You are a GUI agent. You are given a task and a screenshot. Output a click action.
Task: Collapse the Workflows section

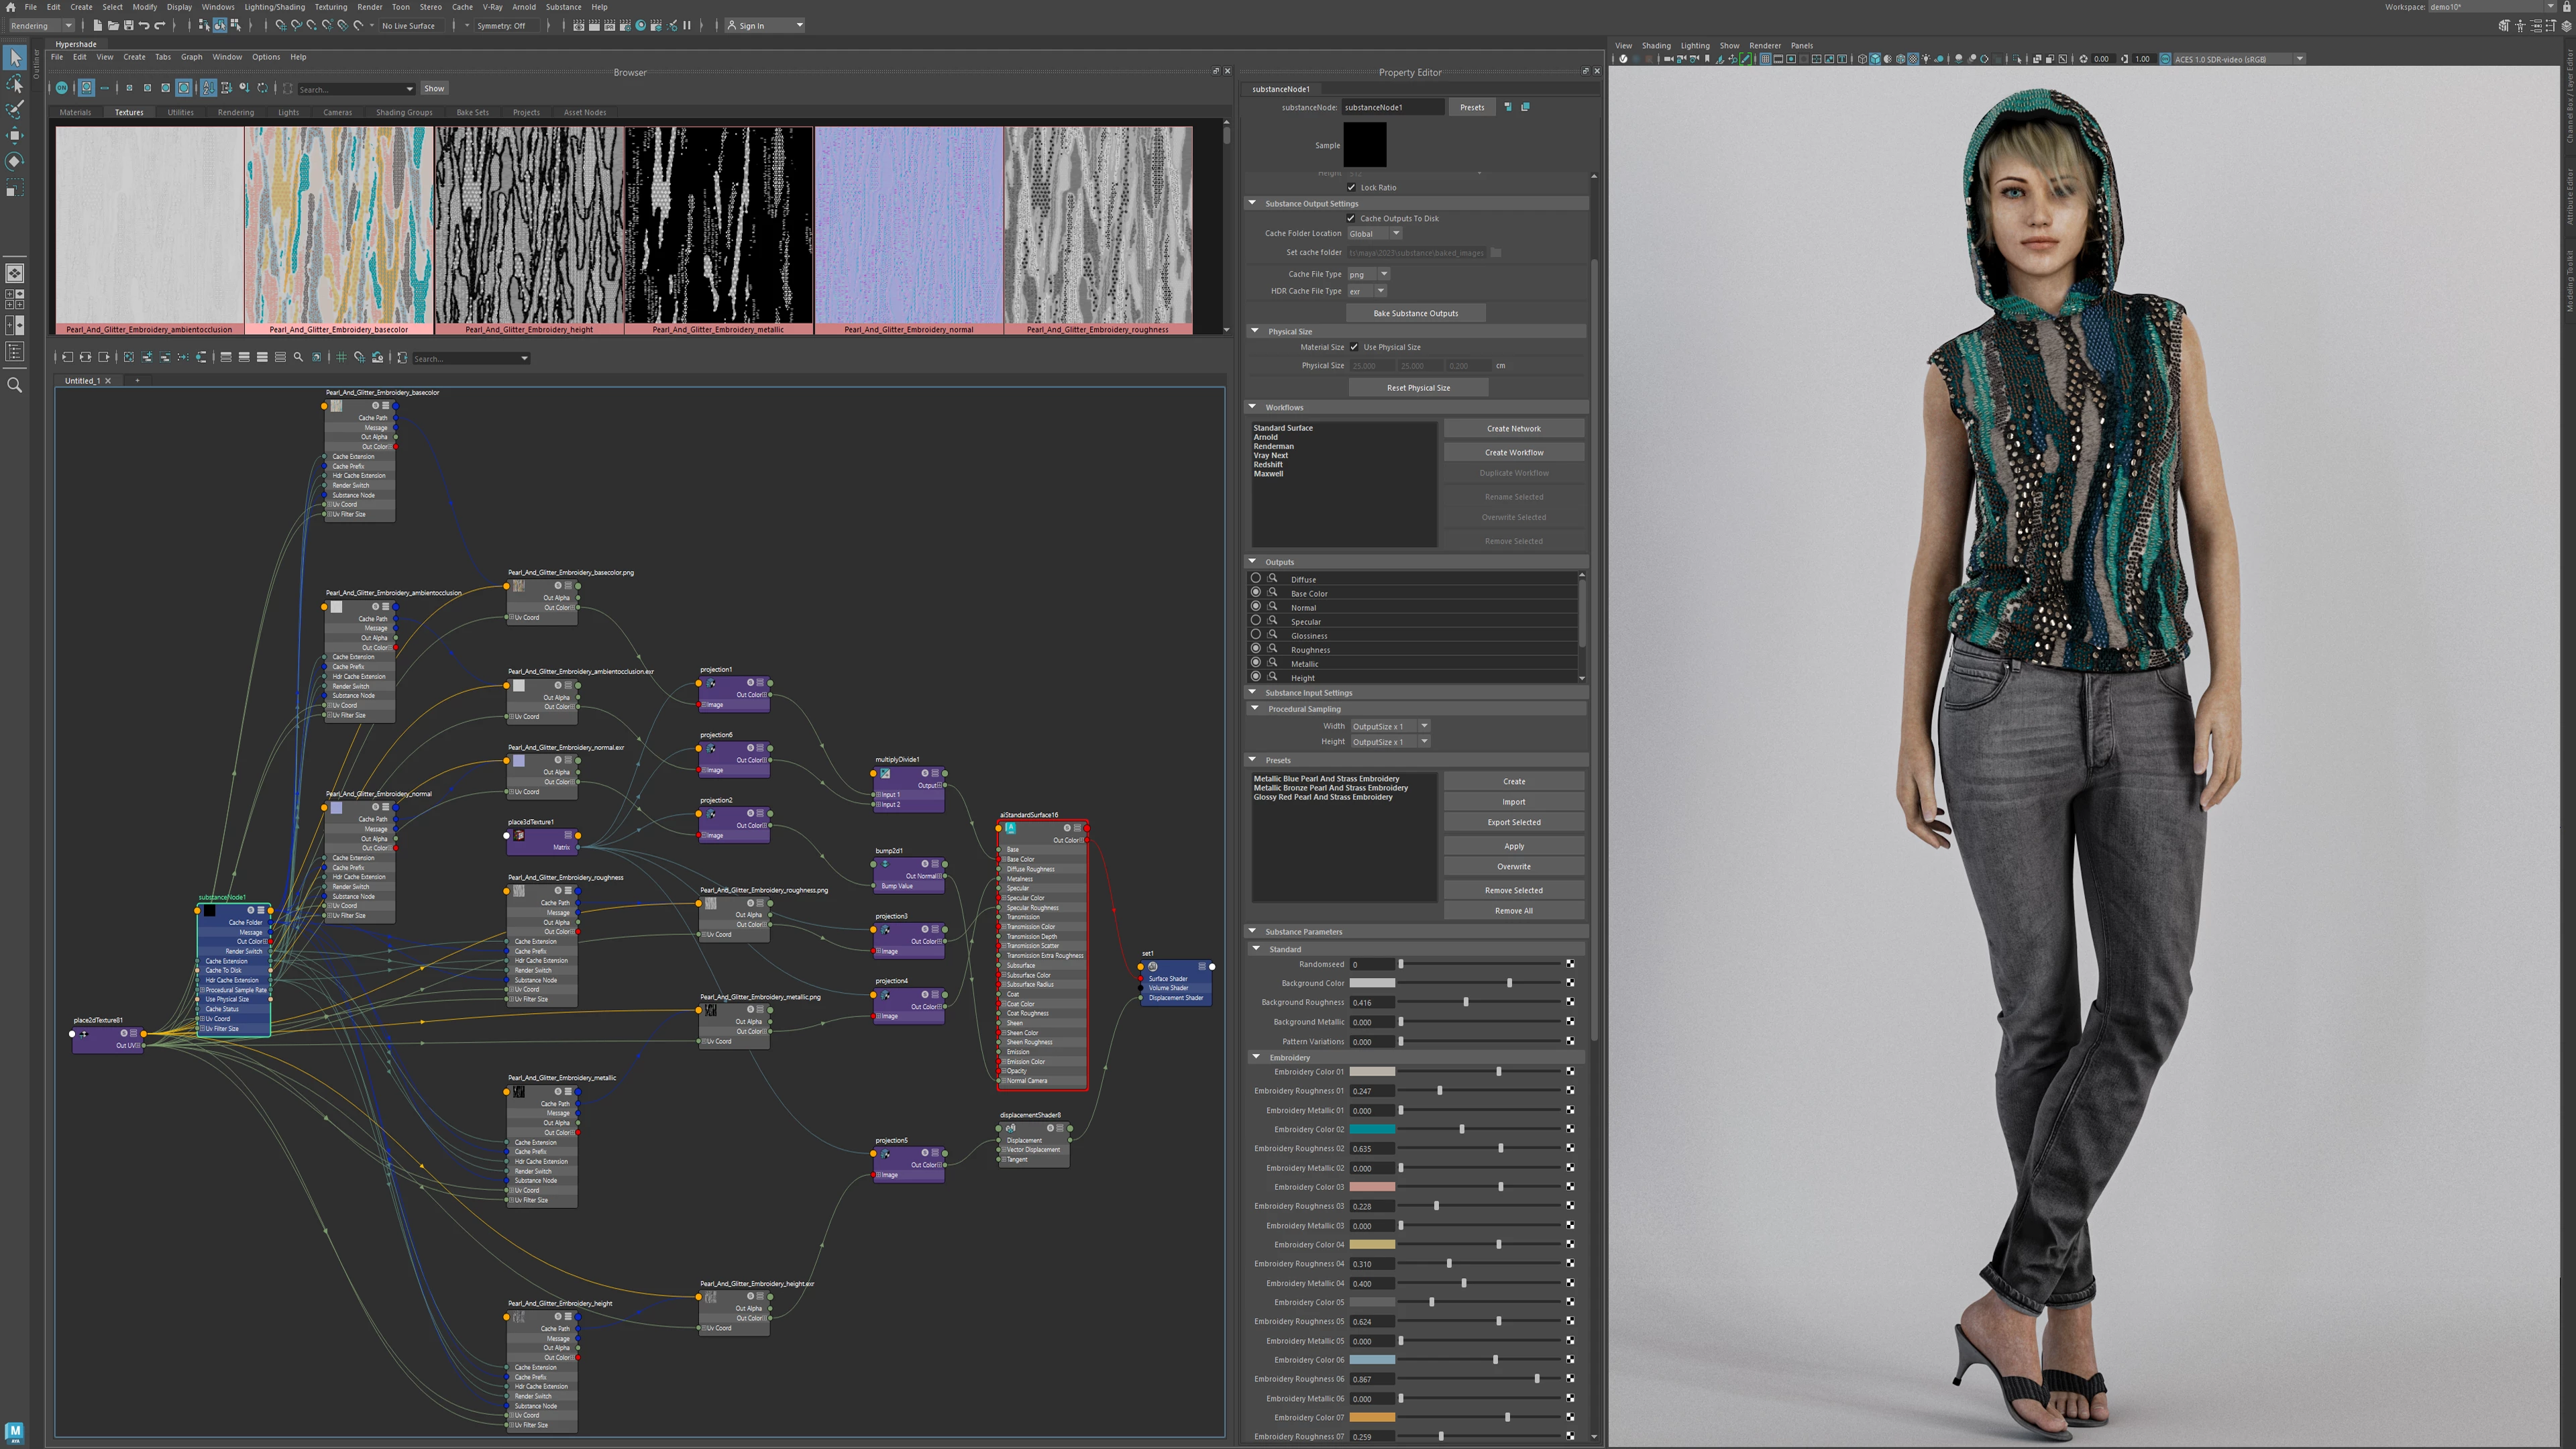coord(1252,407)
